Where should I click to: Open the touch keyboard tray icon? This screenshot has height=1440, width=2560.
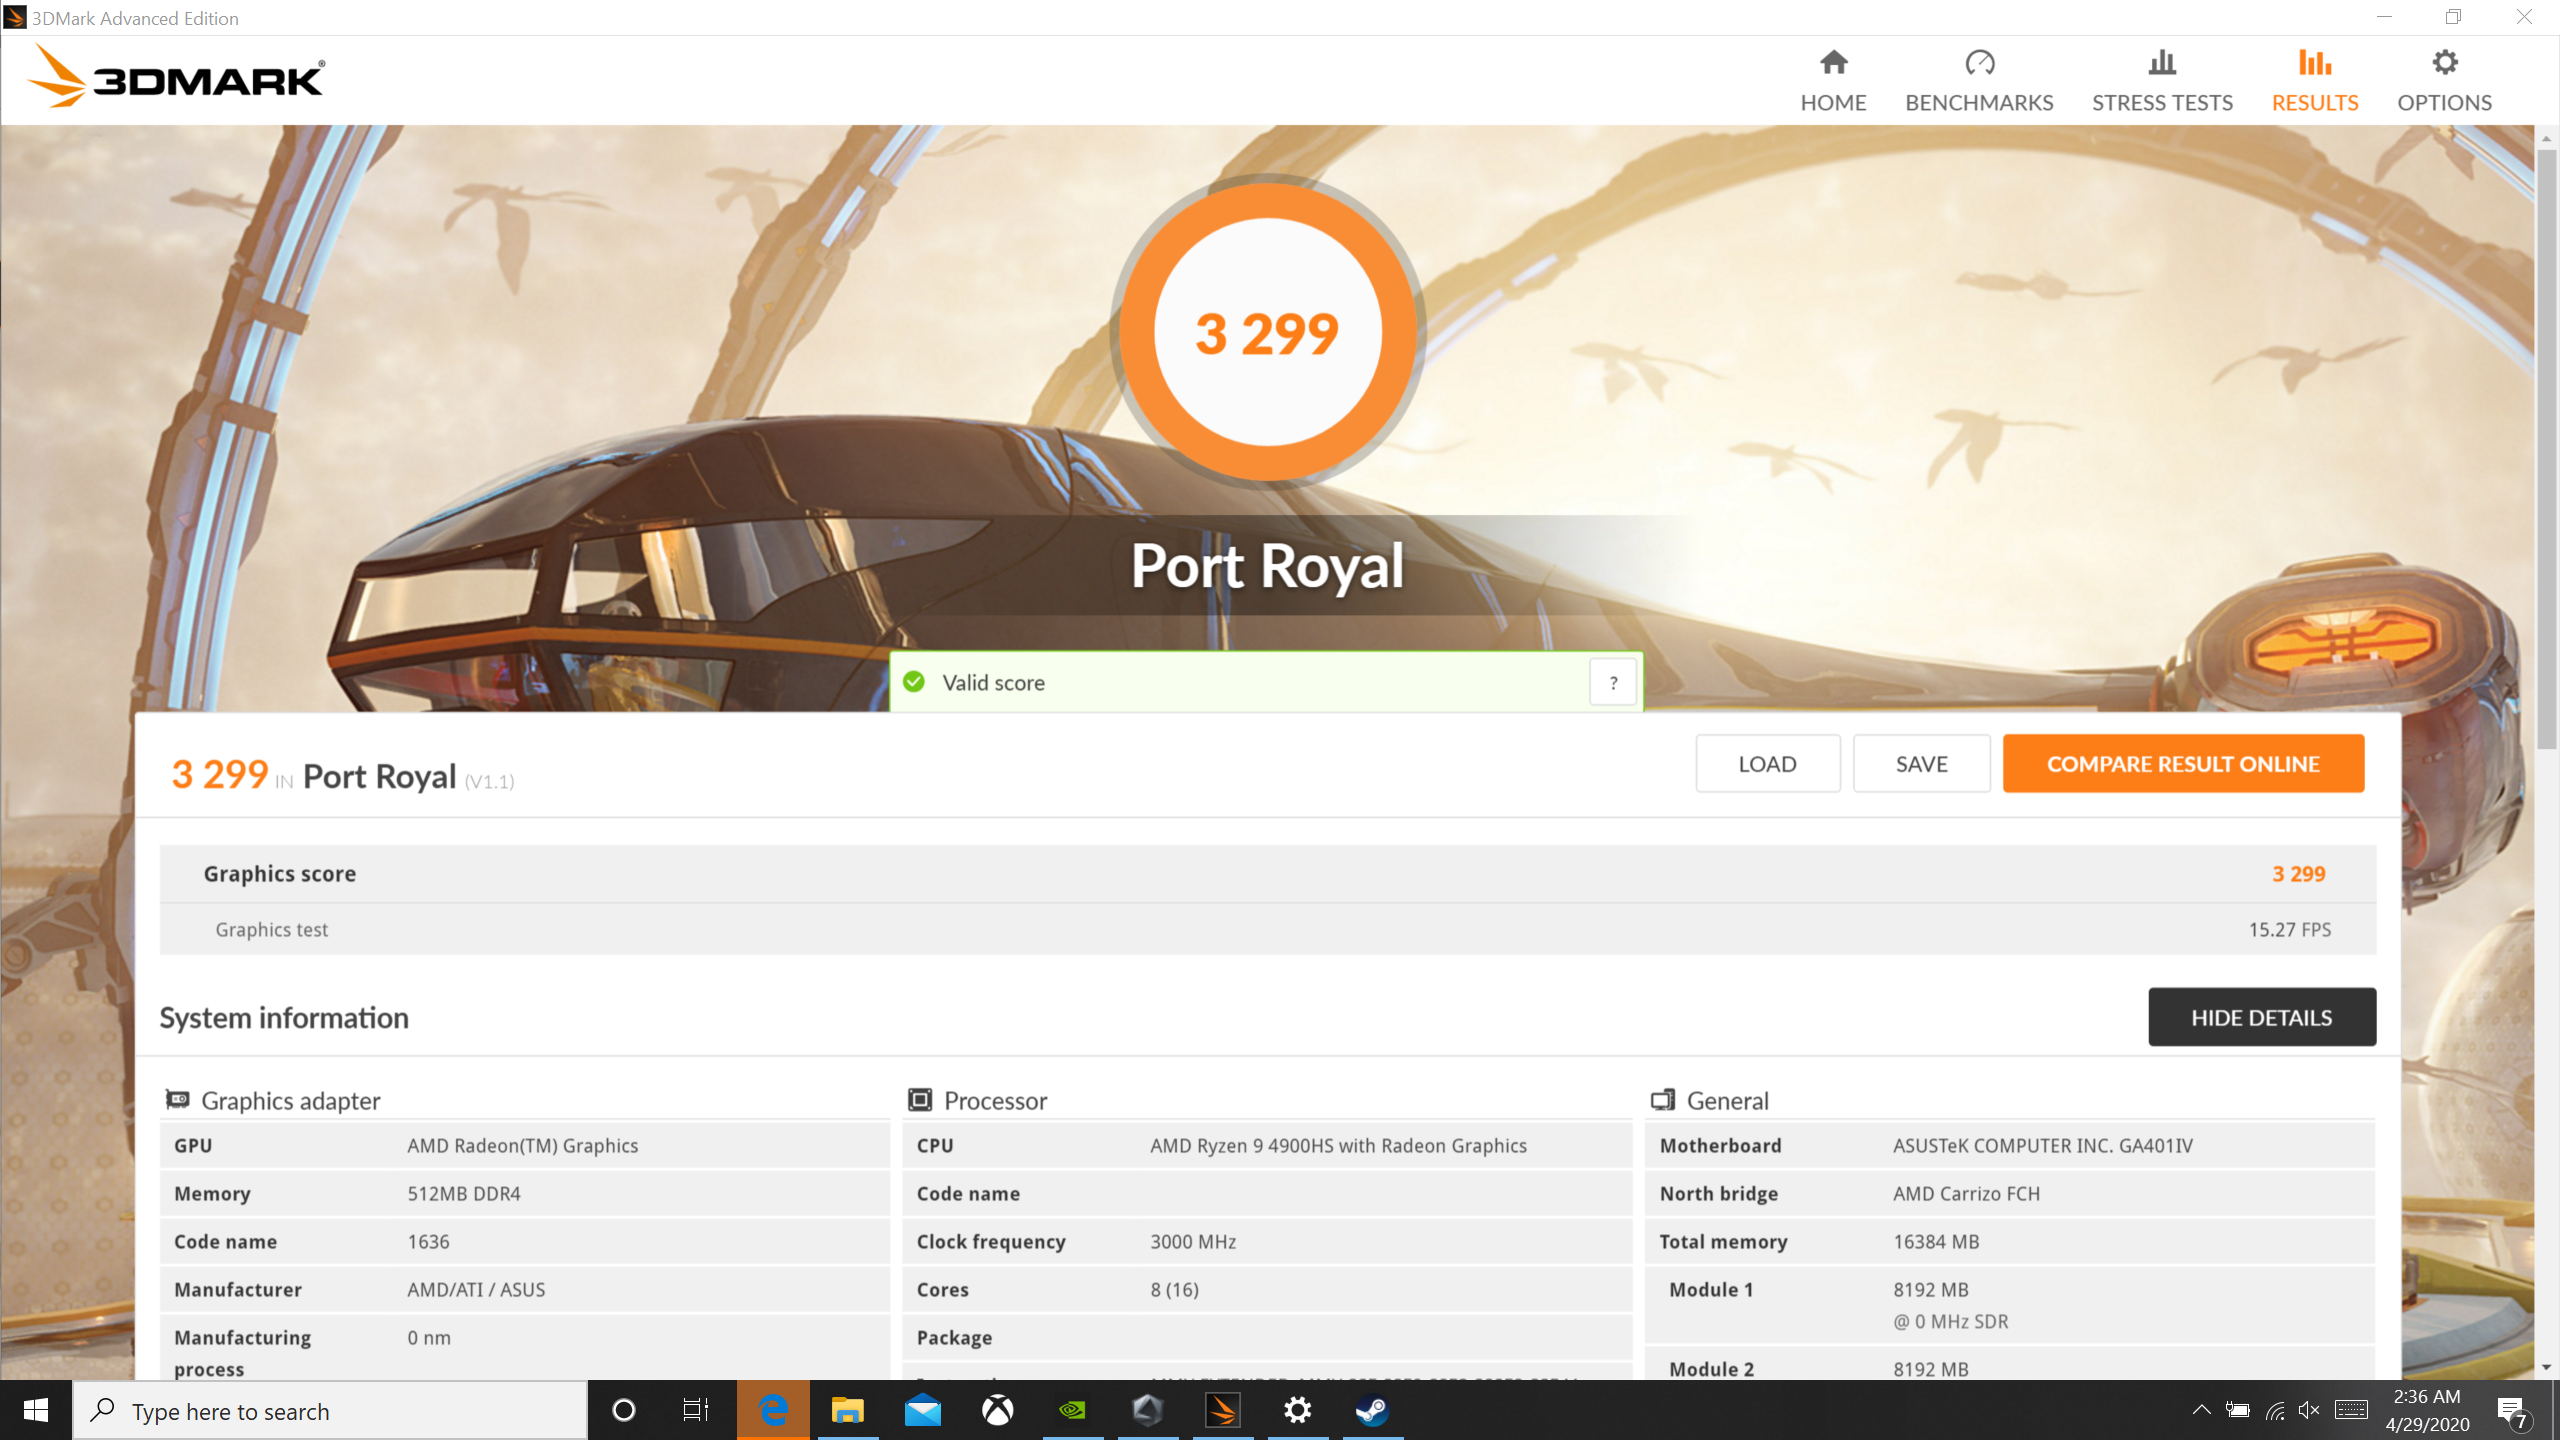2351,1411
